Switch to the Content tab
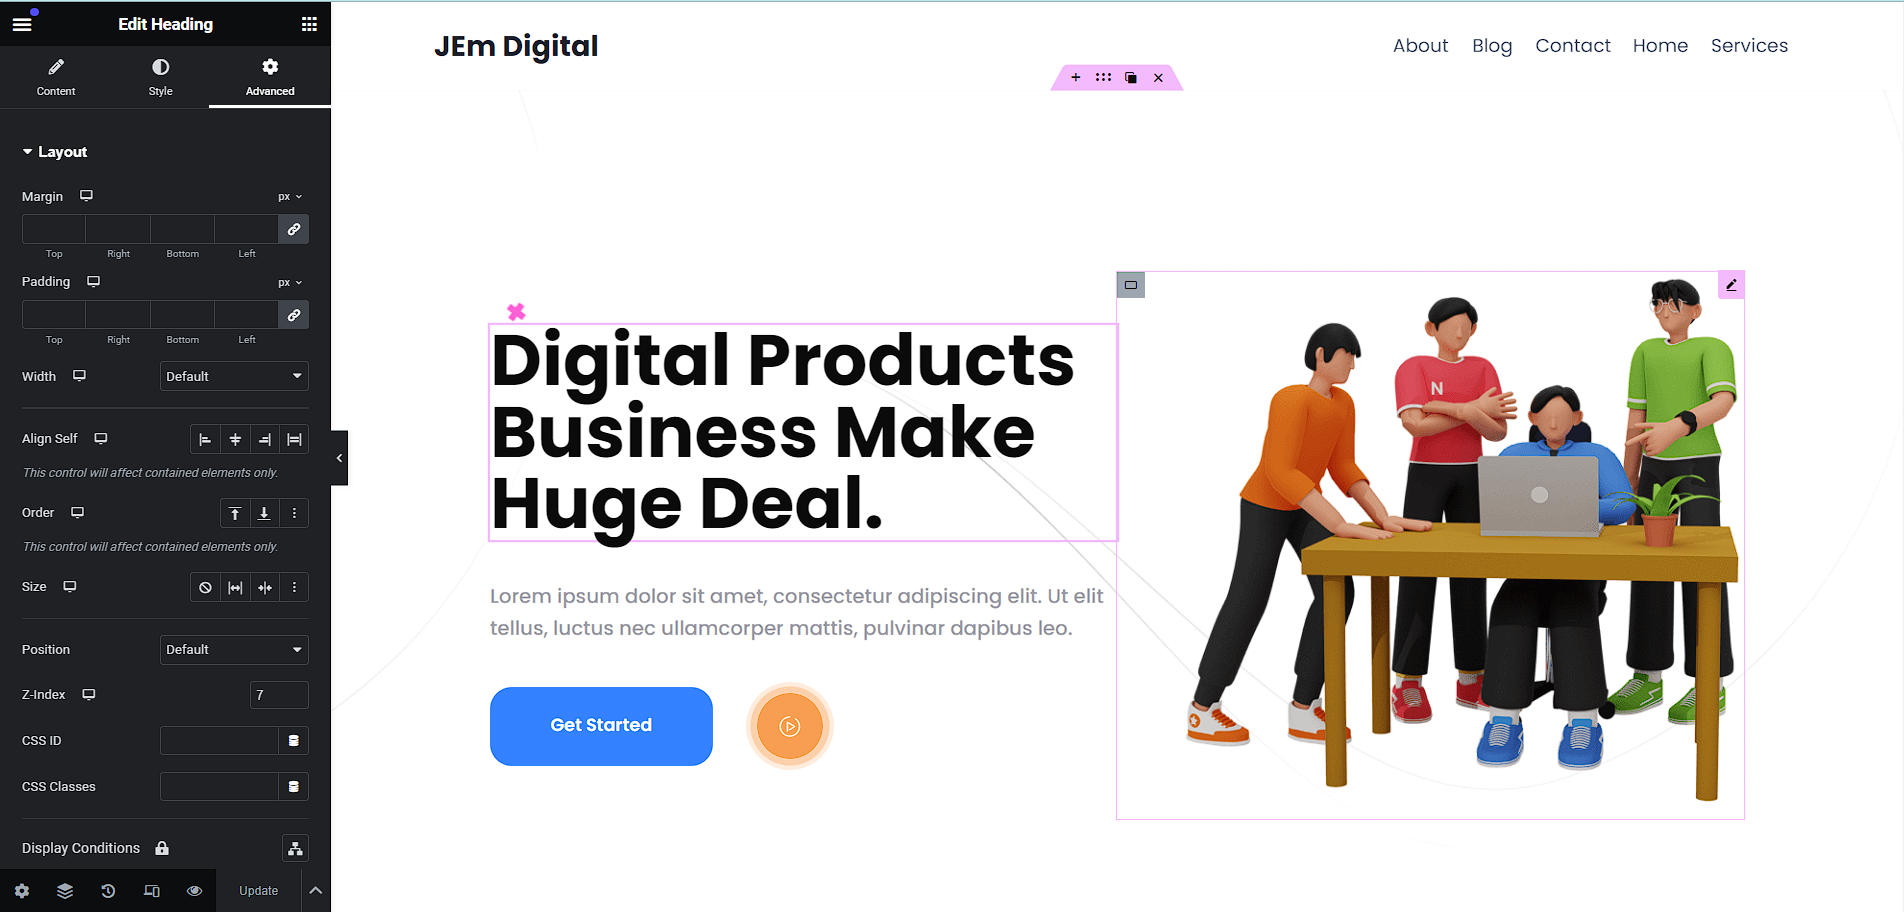The width and height of the screenshot is (1904, 912). point(56,77)
